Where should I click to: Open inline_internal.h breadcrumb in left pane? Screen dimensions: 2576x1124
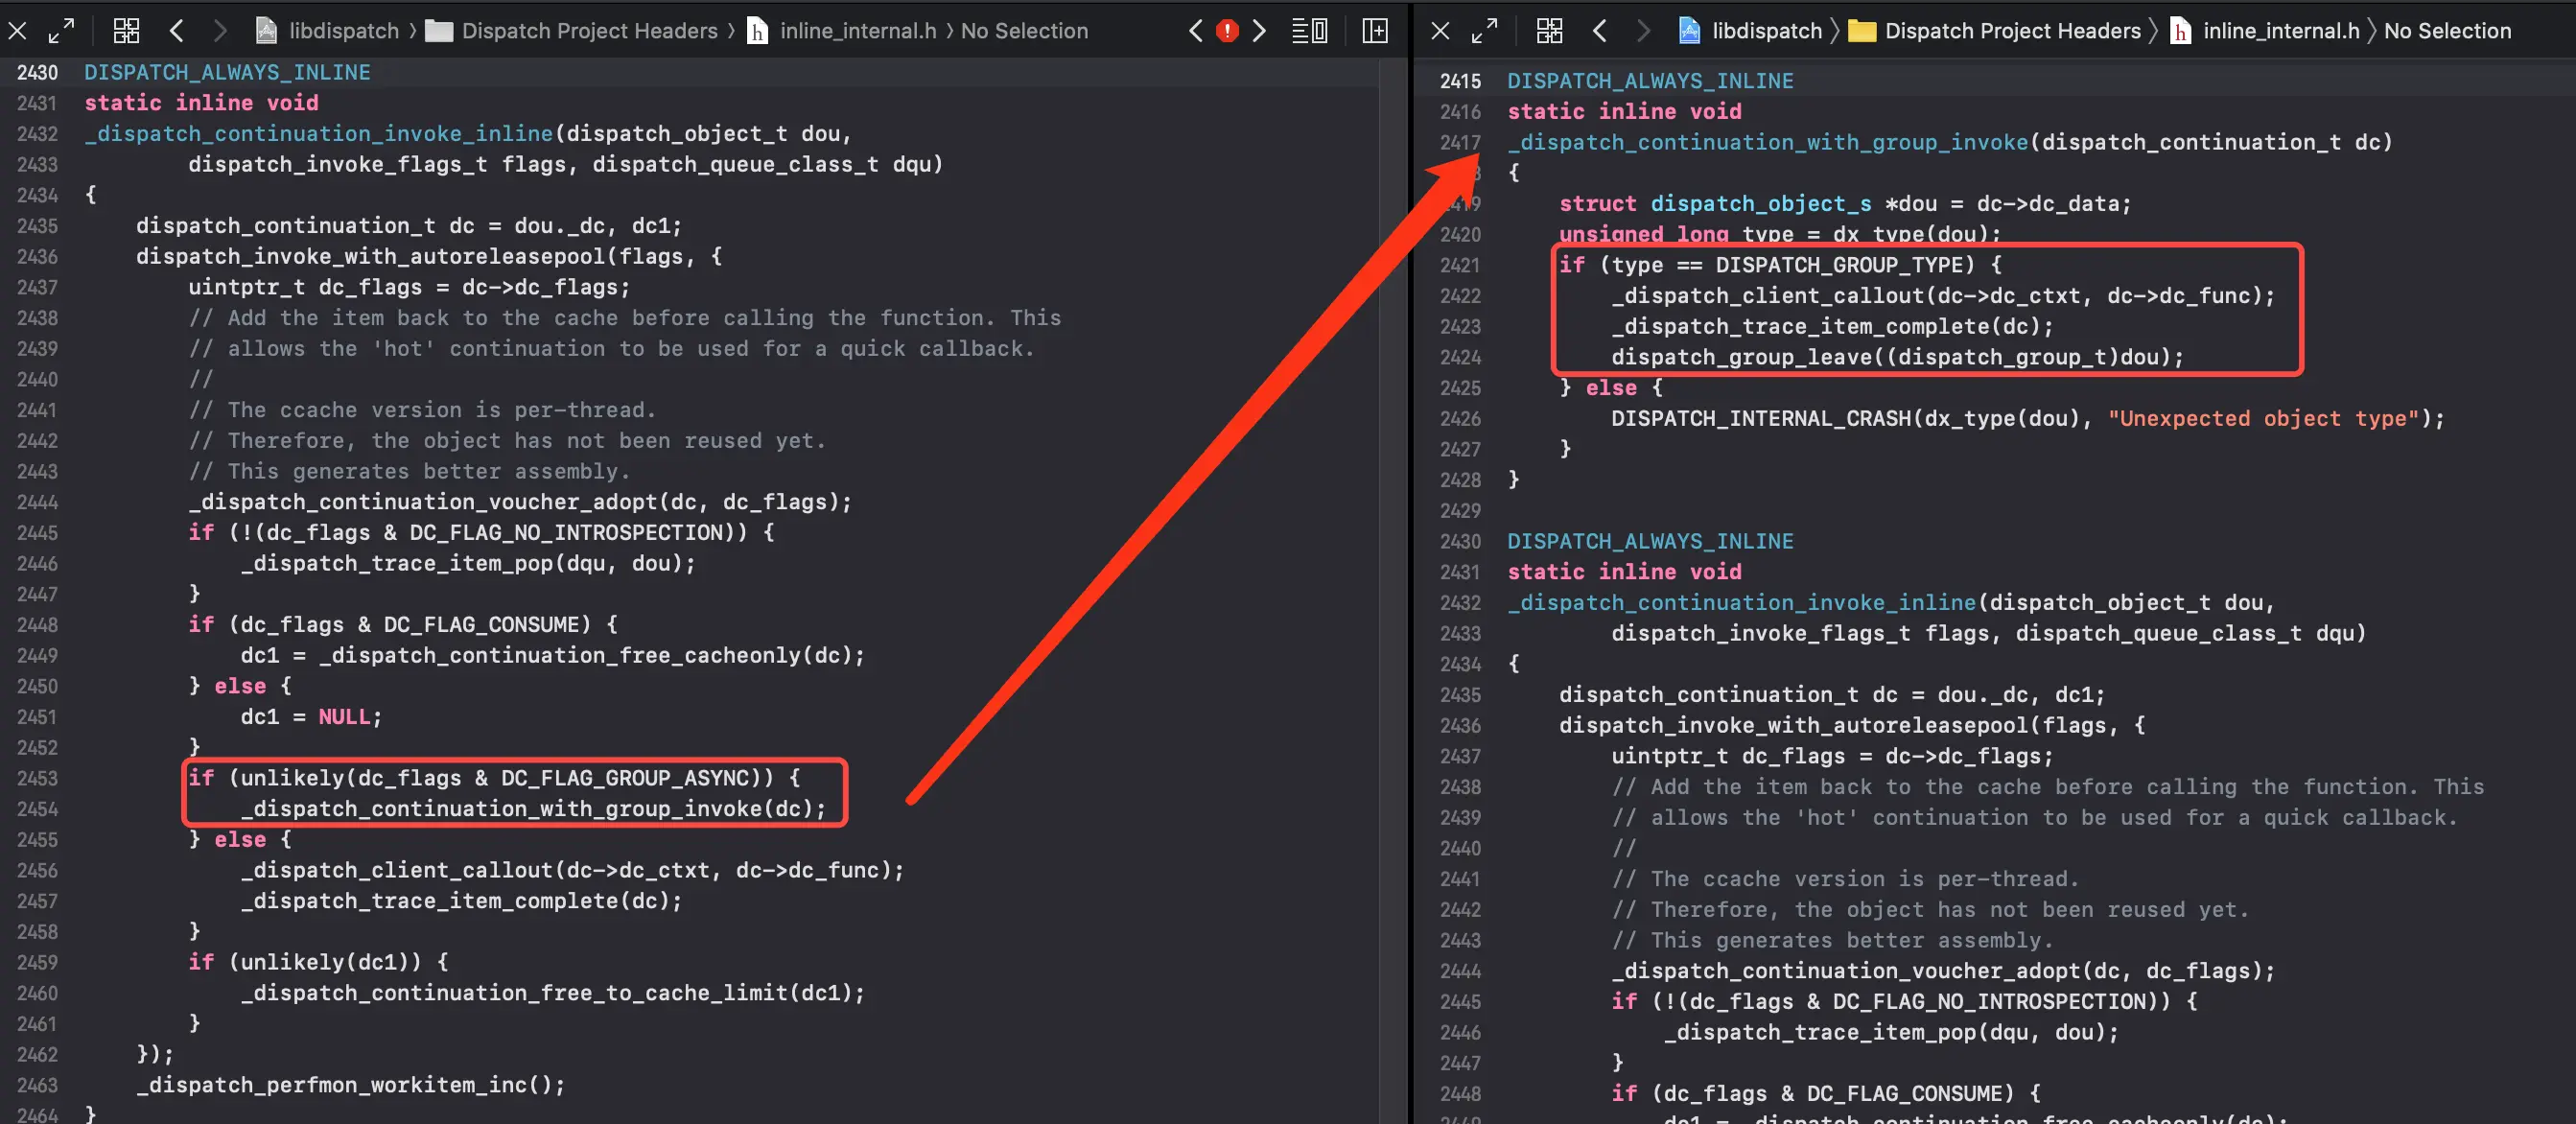click(858, 31)
